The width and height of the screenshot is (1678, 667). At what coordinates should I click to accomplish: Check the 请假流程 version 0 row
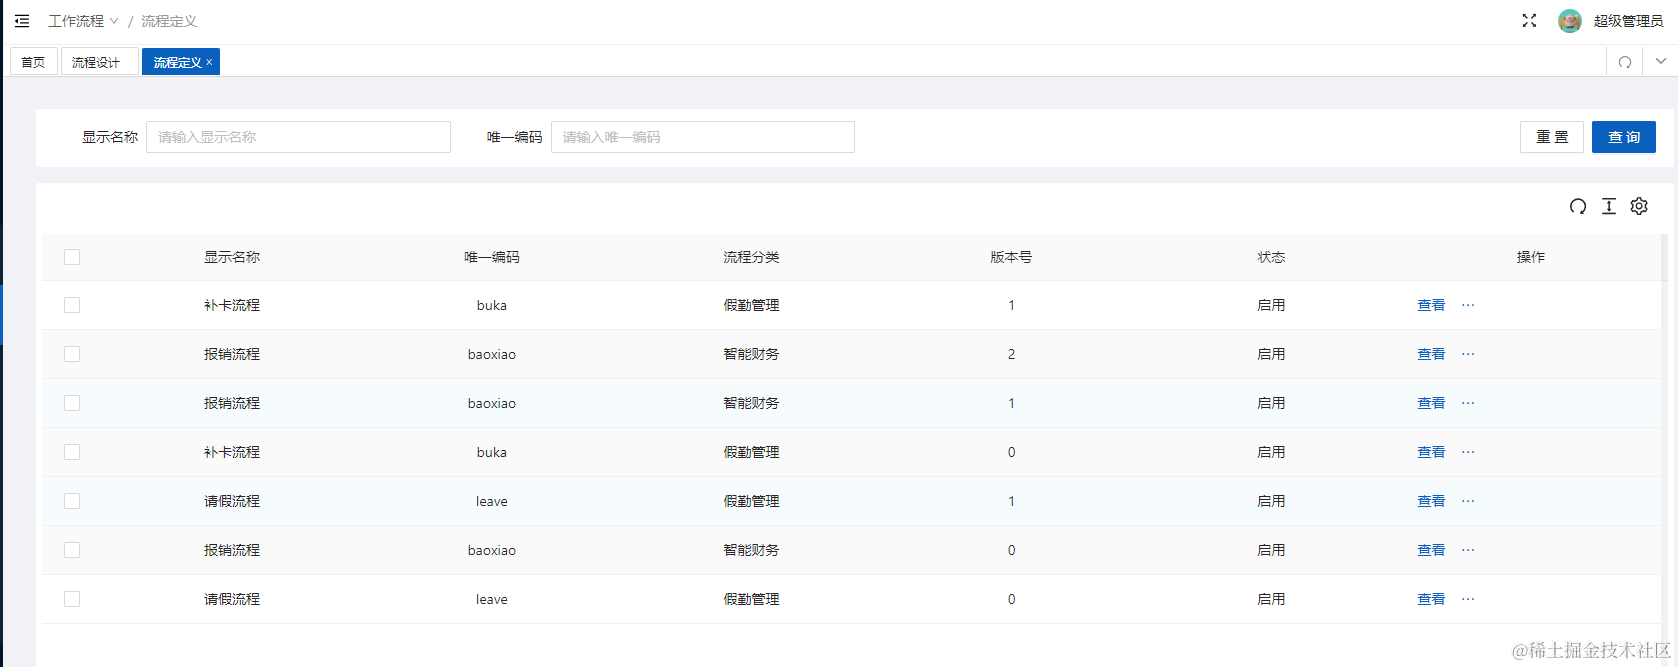(72, 599)
